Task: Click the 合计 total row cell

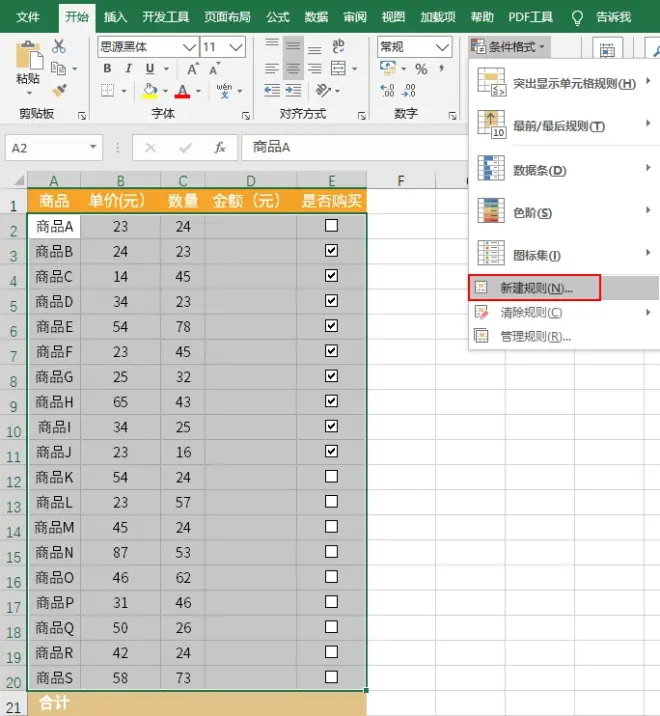Action: pos(54,703)
